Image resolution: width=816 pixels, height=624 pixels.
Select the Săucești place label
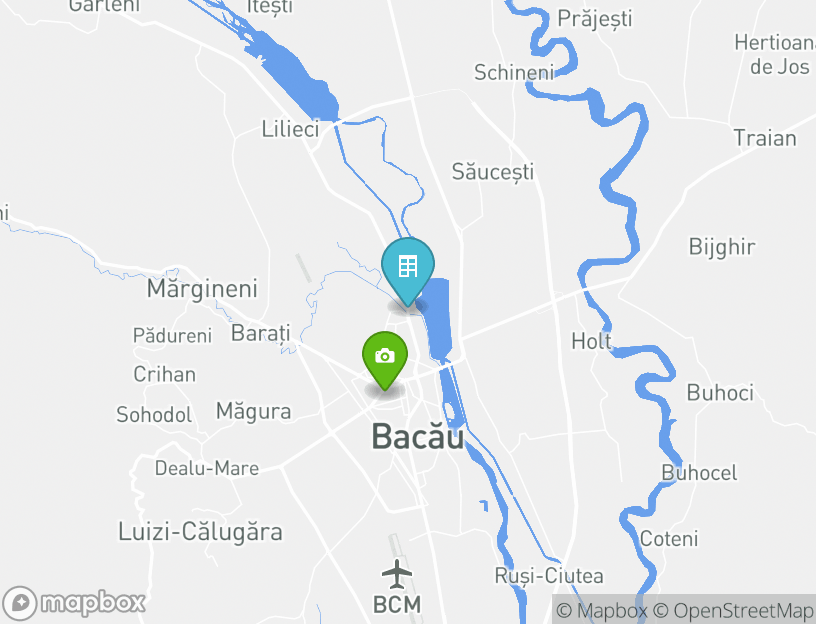point(492,172)
